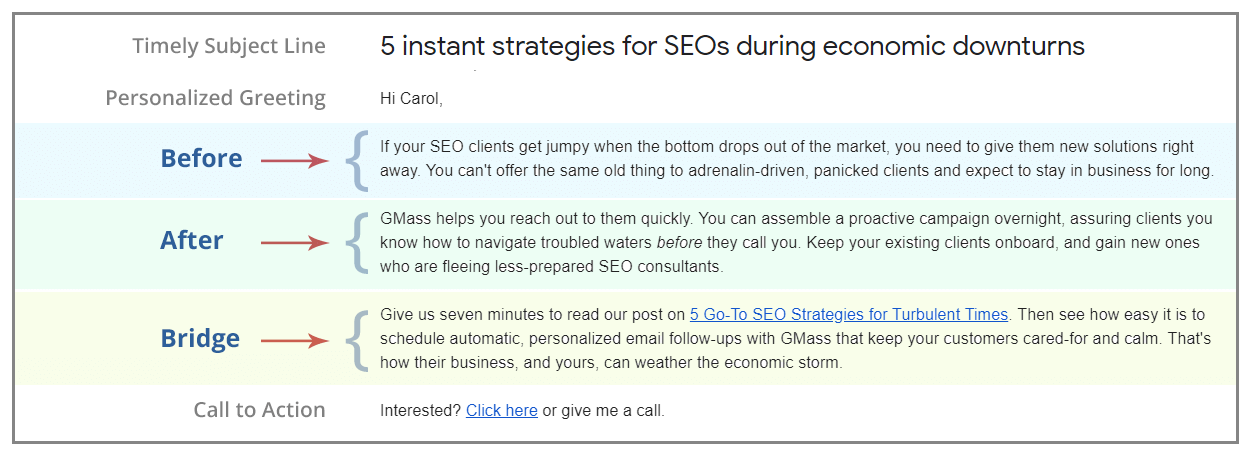Click the yellow Bridge paragraph text
1248x456 pixels.
[796, 339]
